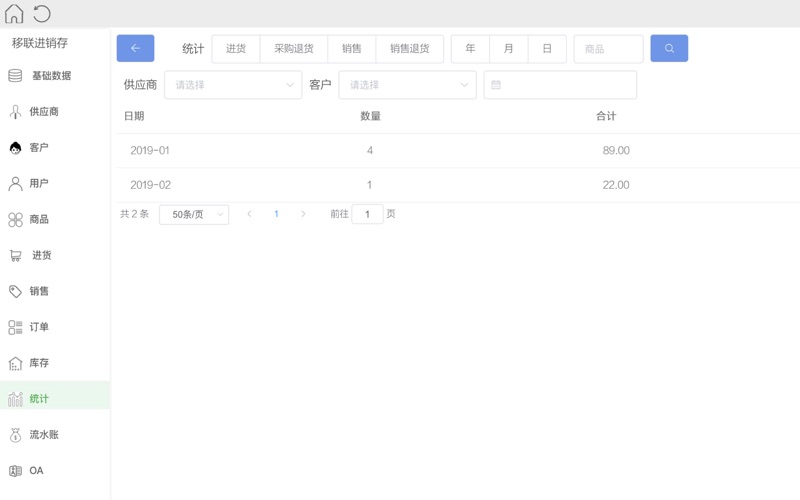Open the 客户 dropdown
Screen dimensions: 800x500
[408, 85]
